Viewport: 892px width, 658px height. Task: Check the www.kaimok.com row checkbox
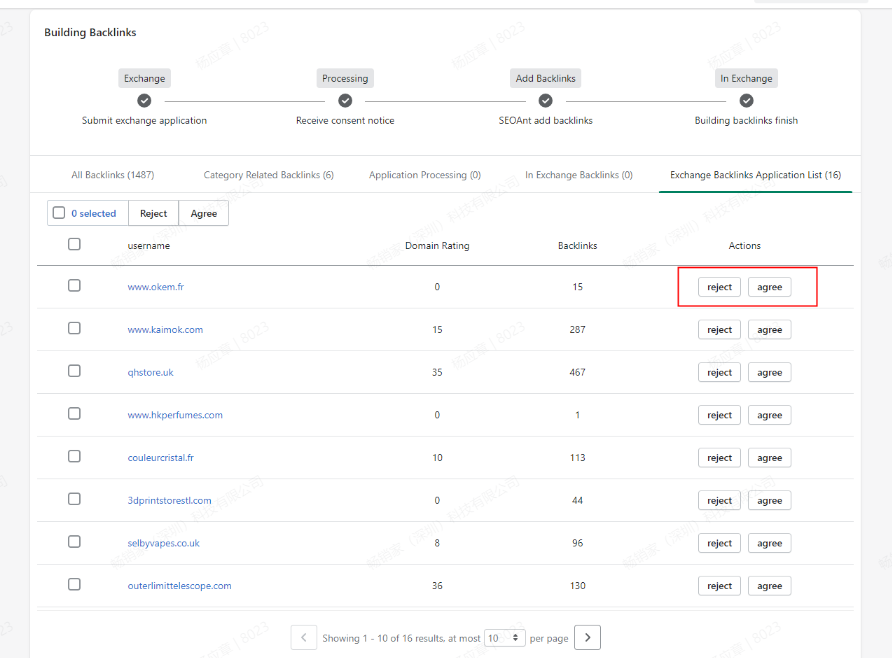click(x=74, y=328)
